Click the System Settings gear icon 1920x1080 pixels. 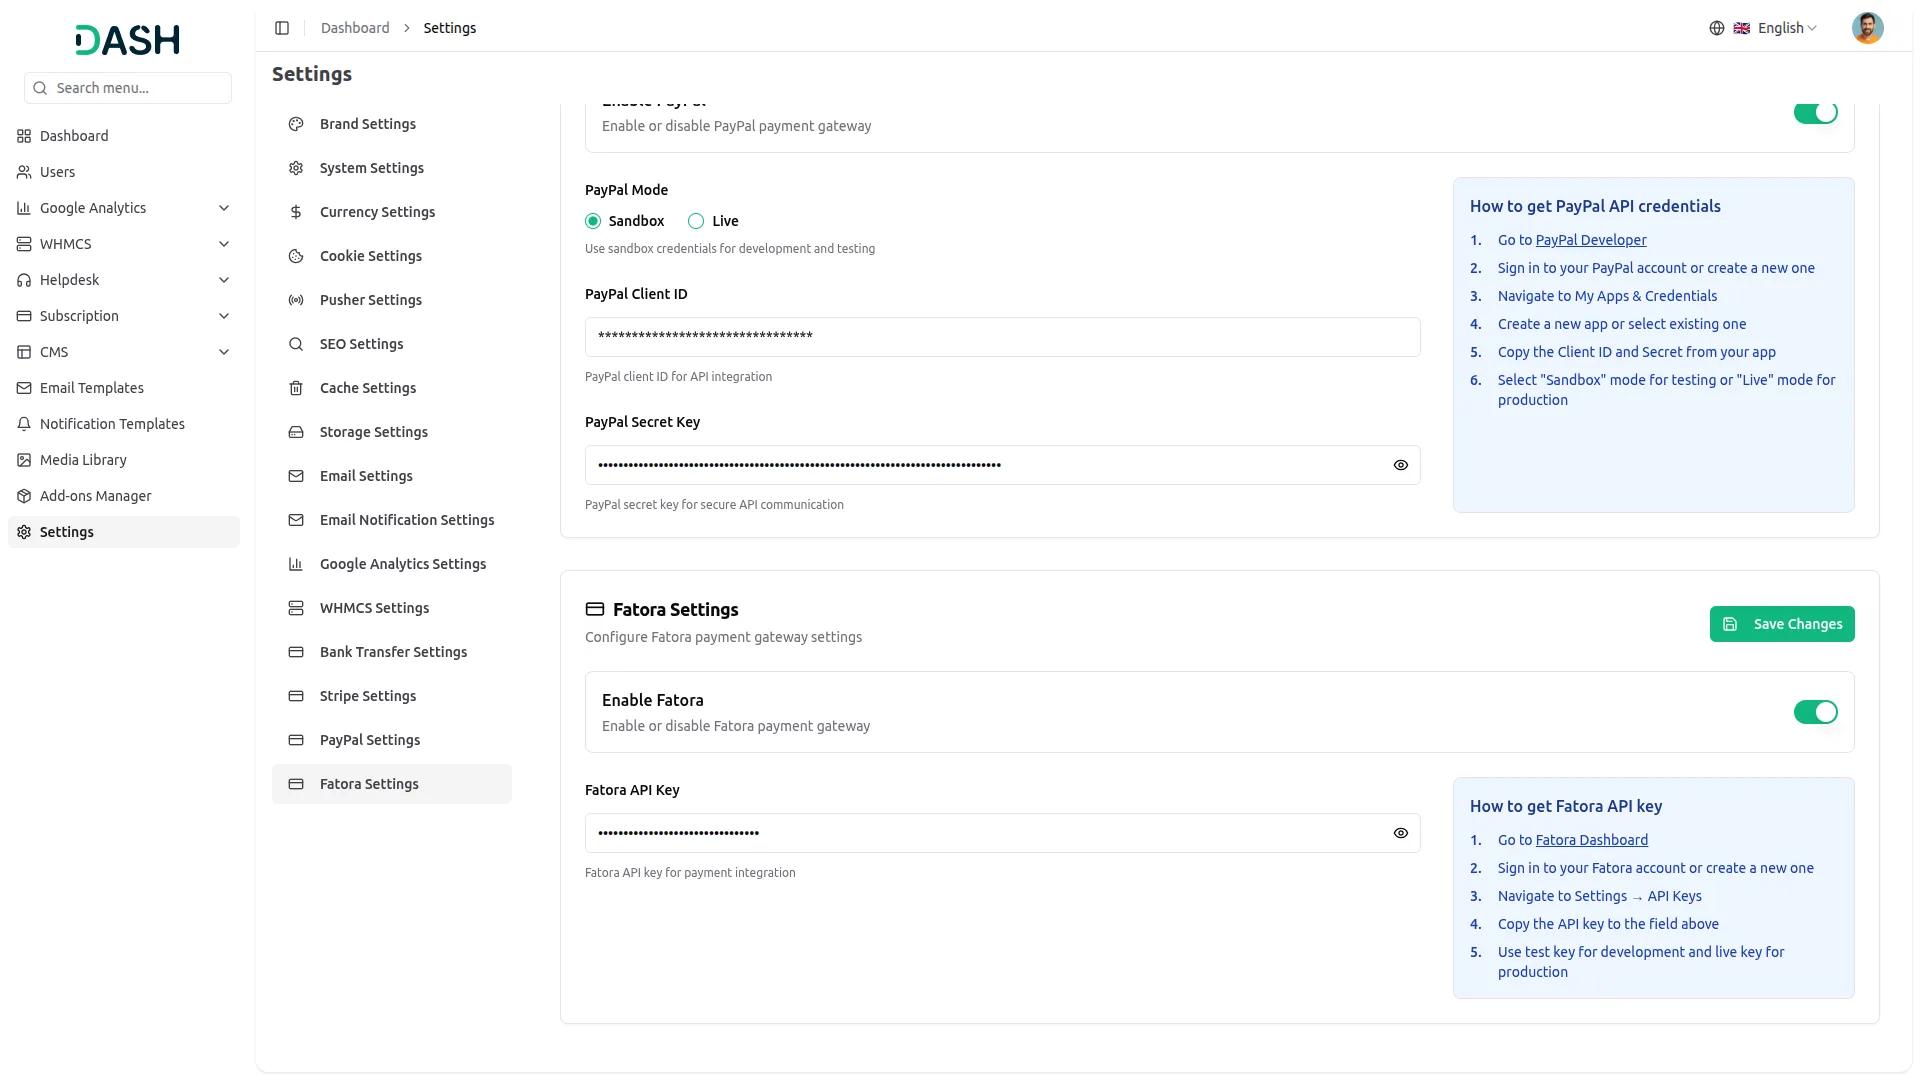pyautogui.click(x=296, y=168)
